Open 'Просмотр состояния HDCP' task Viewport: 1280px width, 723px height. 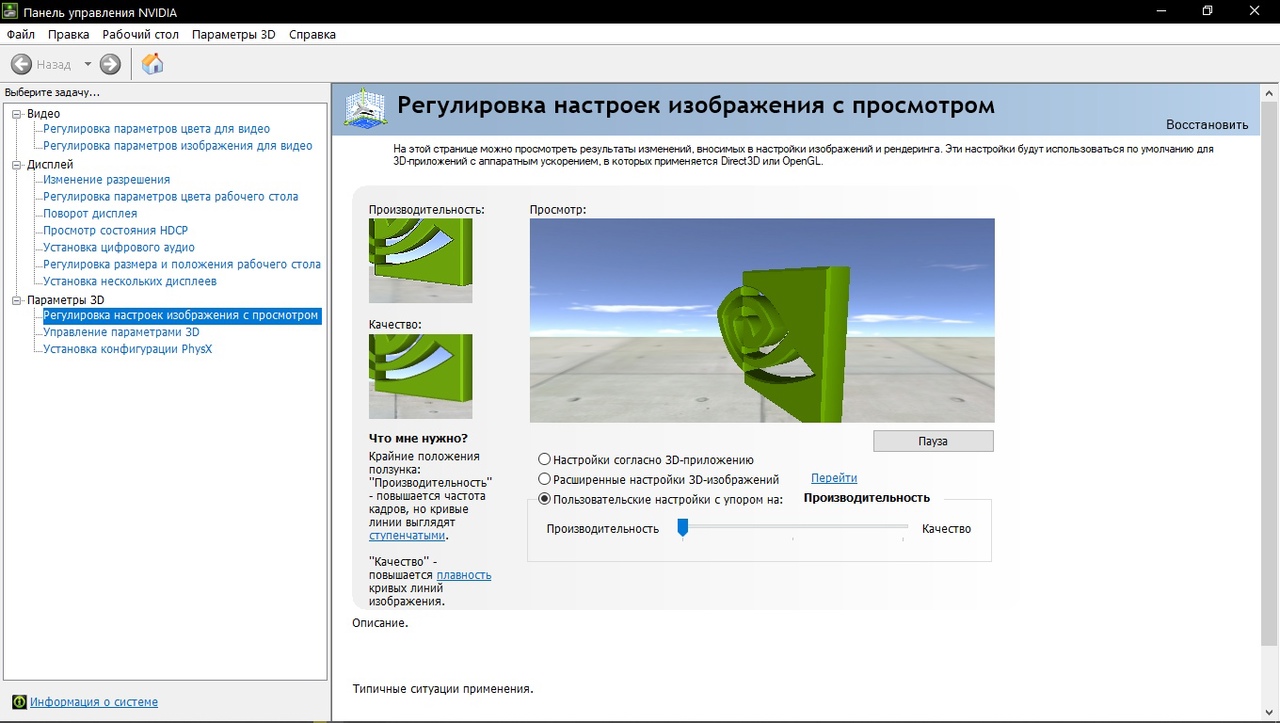[116, 231]
